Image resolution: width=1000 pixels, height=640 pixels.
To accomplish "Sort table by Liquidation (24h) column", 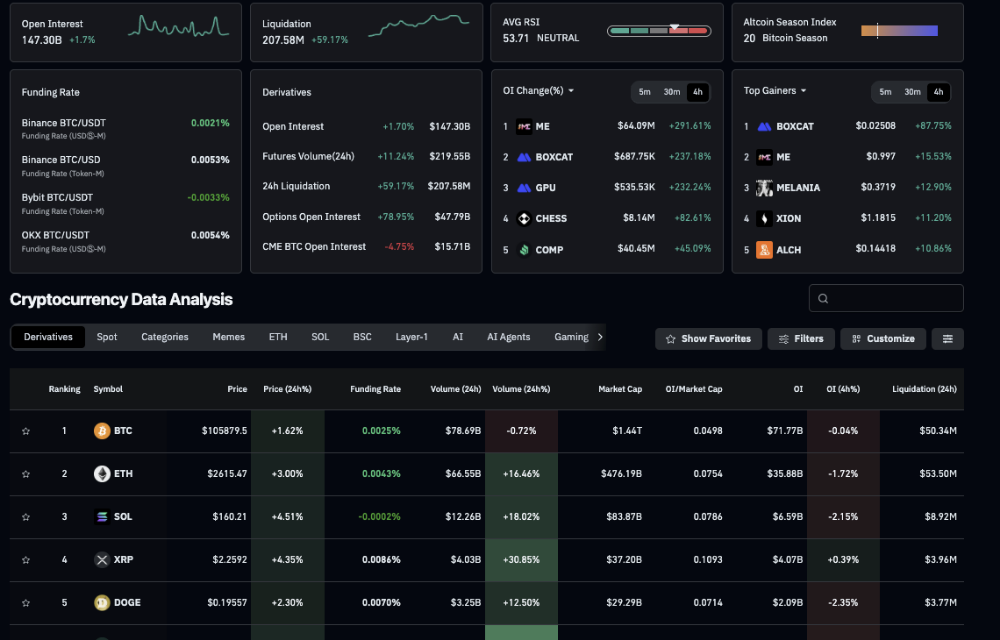I will (x=924, y=389).
